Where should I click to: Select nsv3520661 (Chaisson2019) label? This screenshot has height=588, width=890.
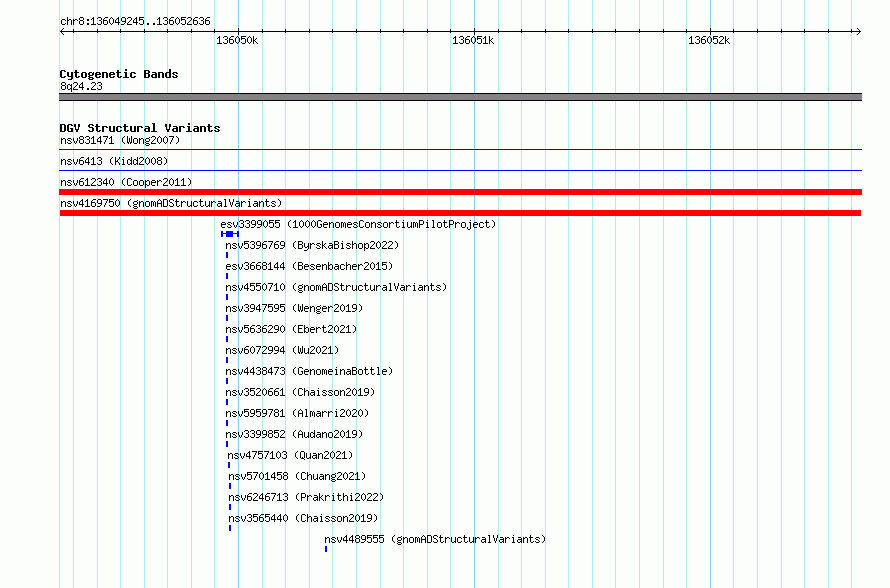pyautogui.click(x=300, y=392)
